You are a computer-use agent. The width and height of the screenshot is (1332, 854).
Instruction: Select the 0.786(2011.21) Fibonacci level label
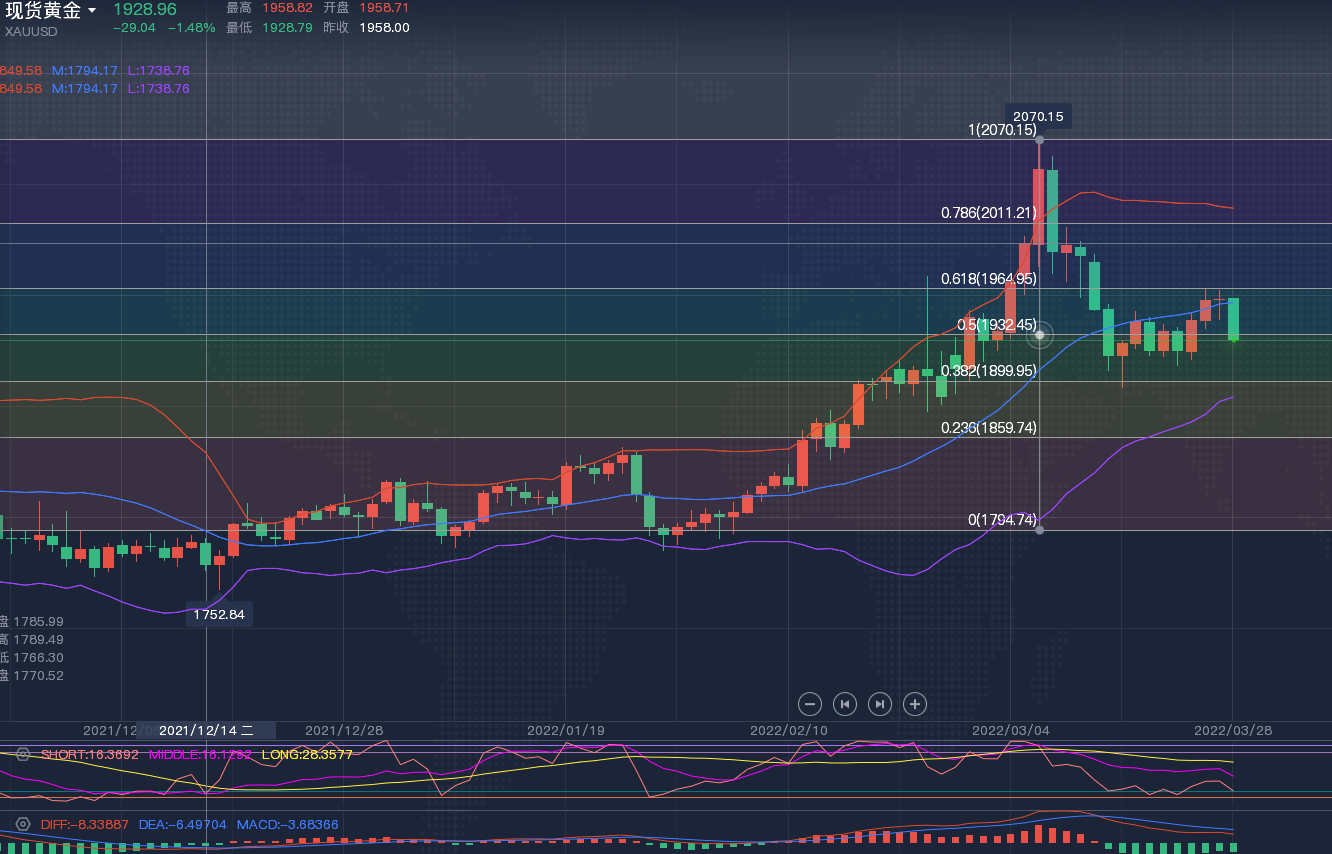[x=988, y=213]
